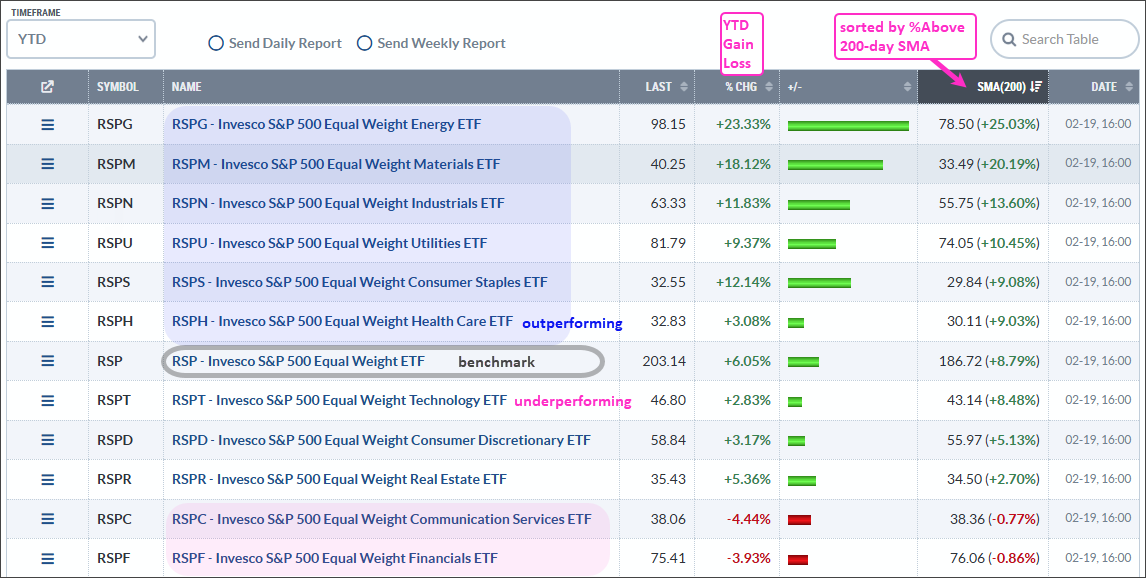1146x578 pixels.
Task: Click the row menu icon beside RSPT
Action: click(x=46, y=400)
